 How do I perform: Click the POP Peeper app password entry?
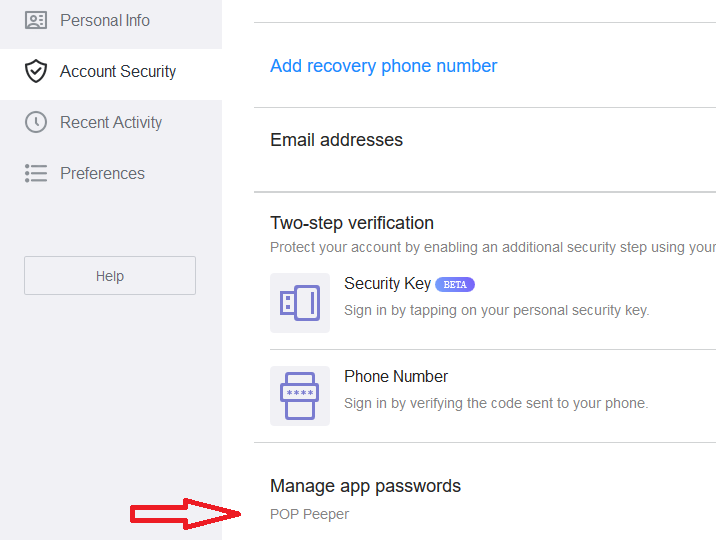tap(309, 514)
